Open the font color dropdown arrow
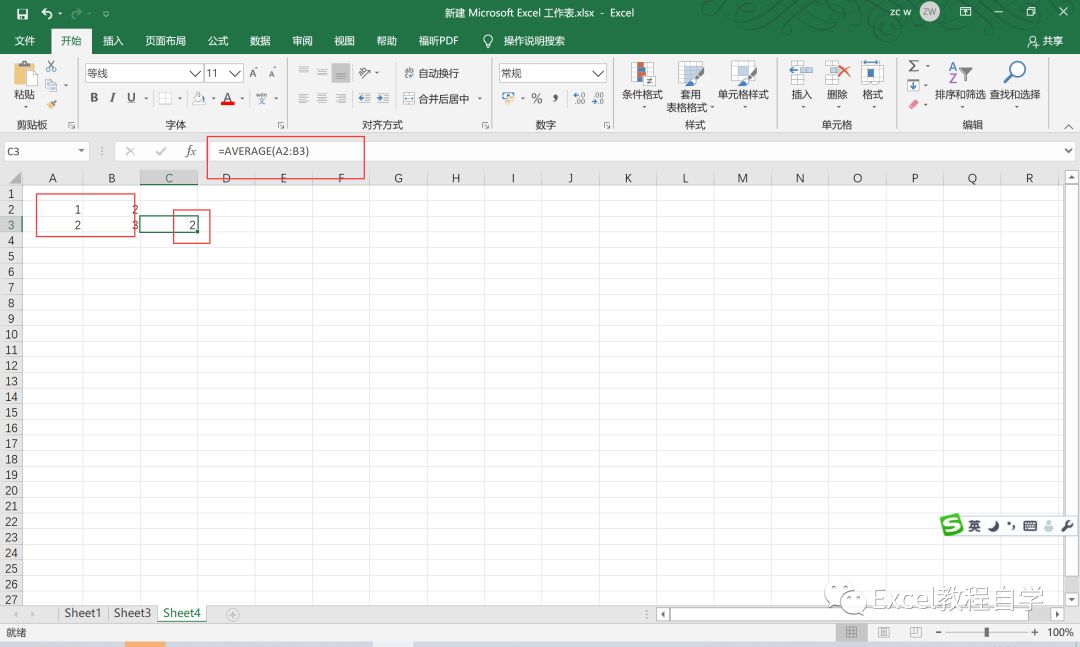1080x647 pixels. (242, 99)
